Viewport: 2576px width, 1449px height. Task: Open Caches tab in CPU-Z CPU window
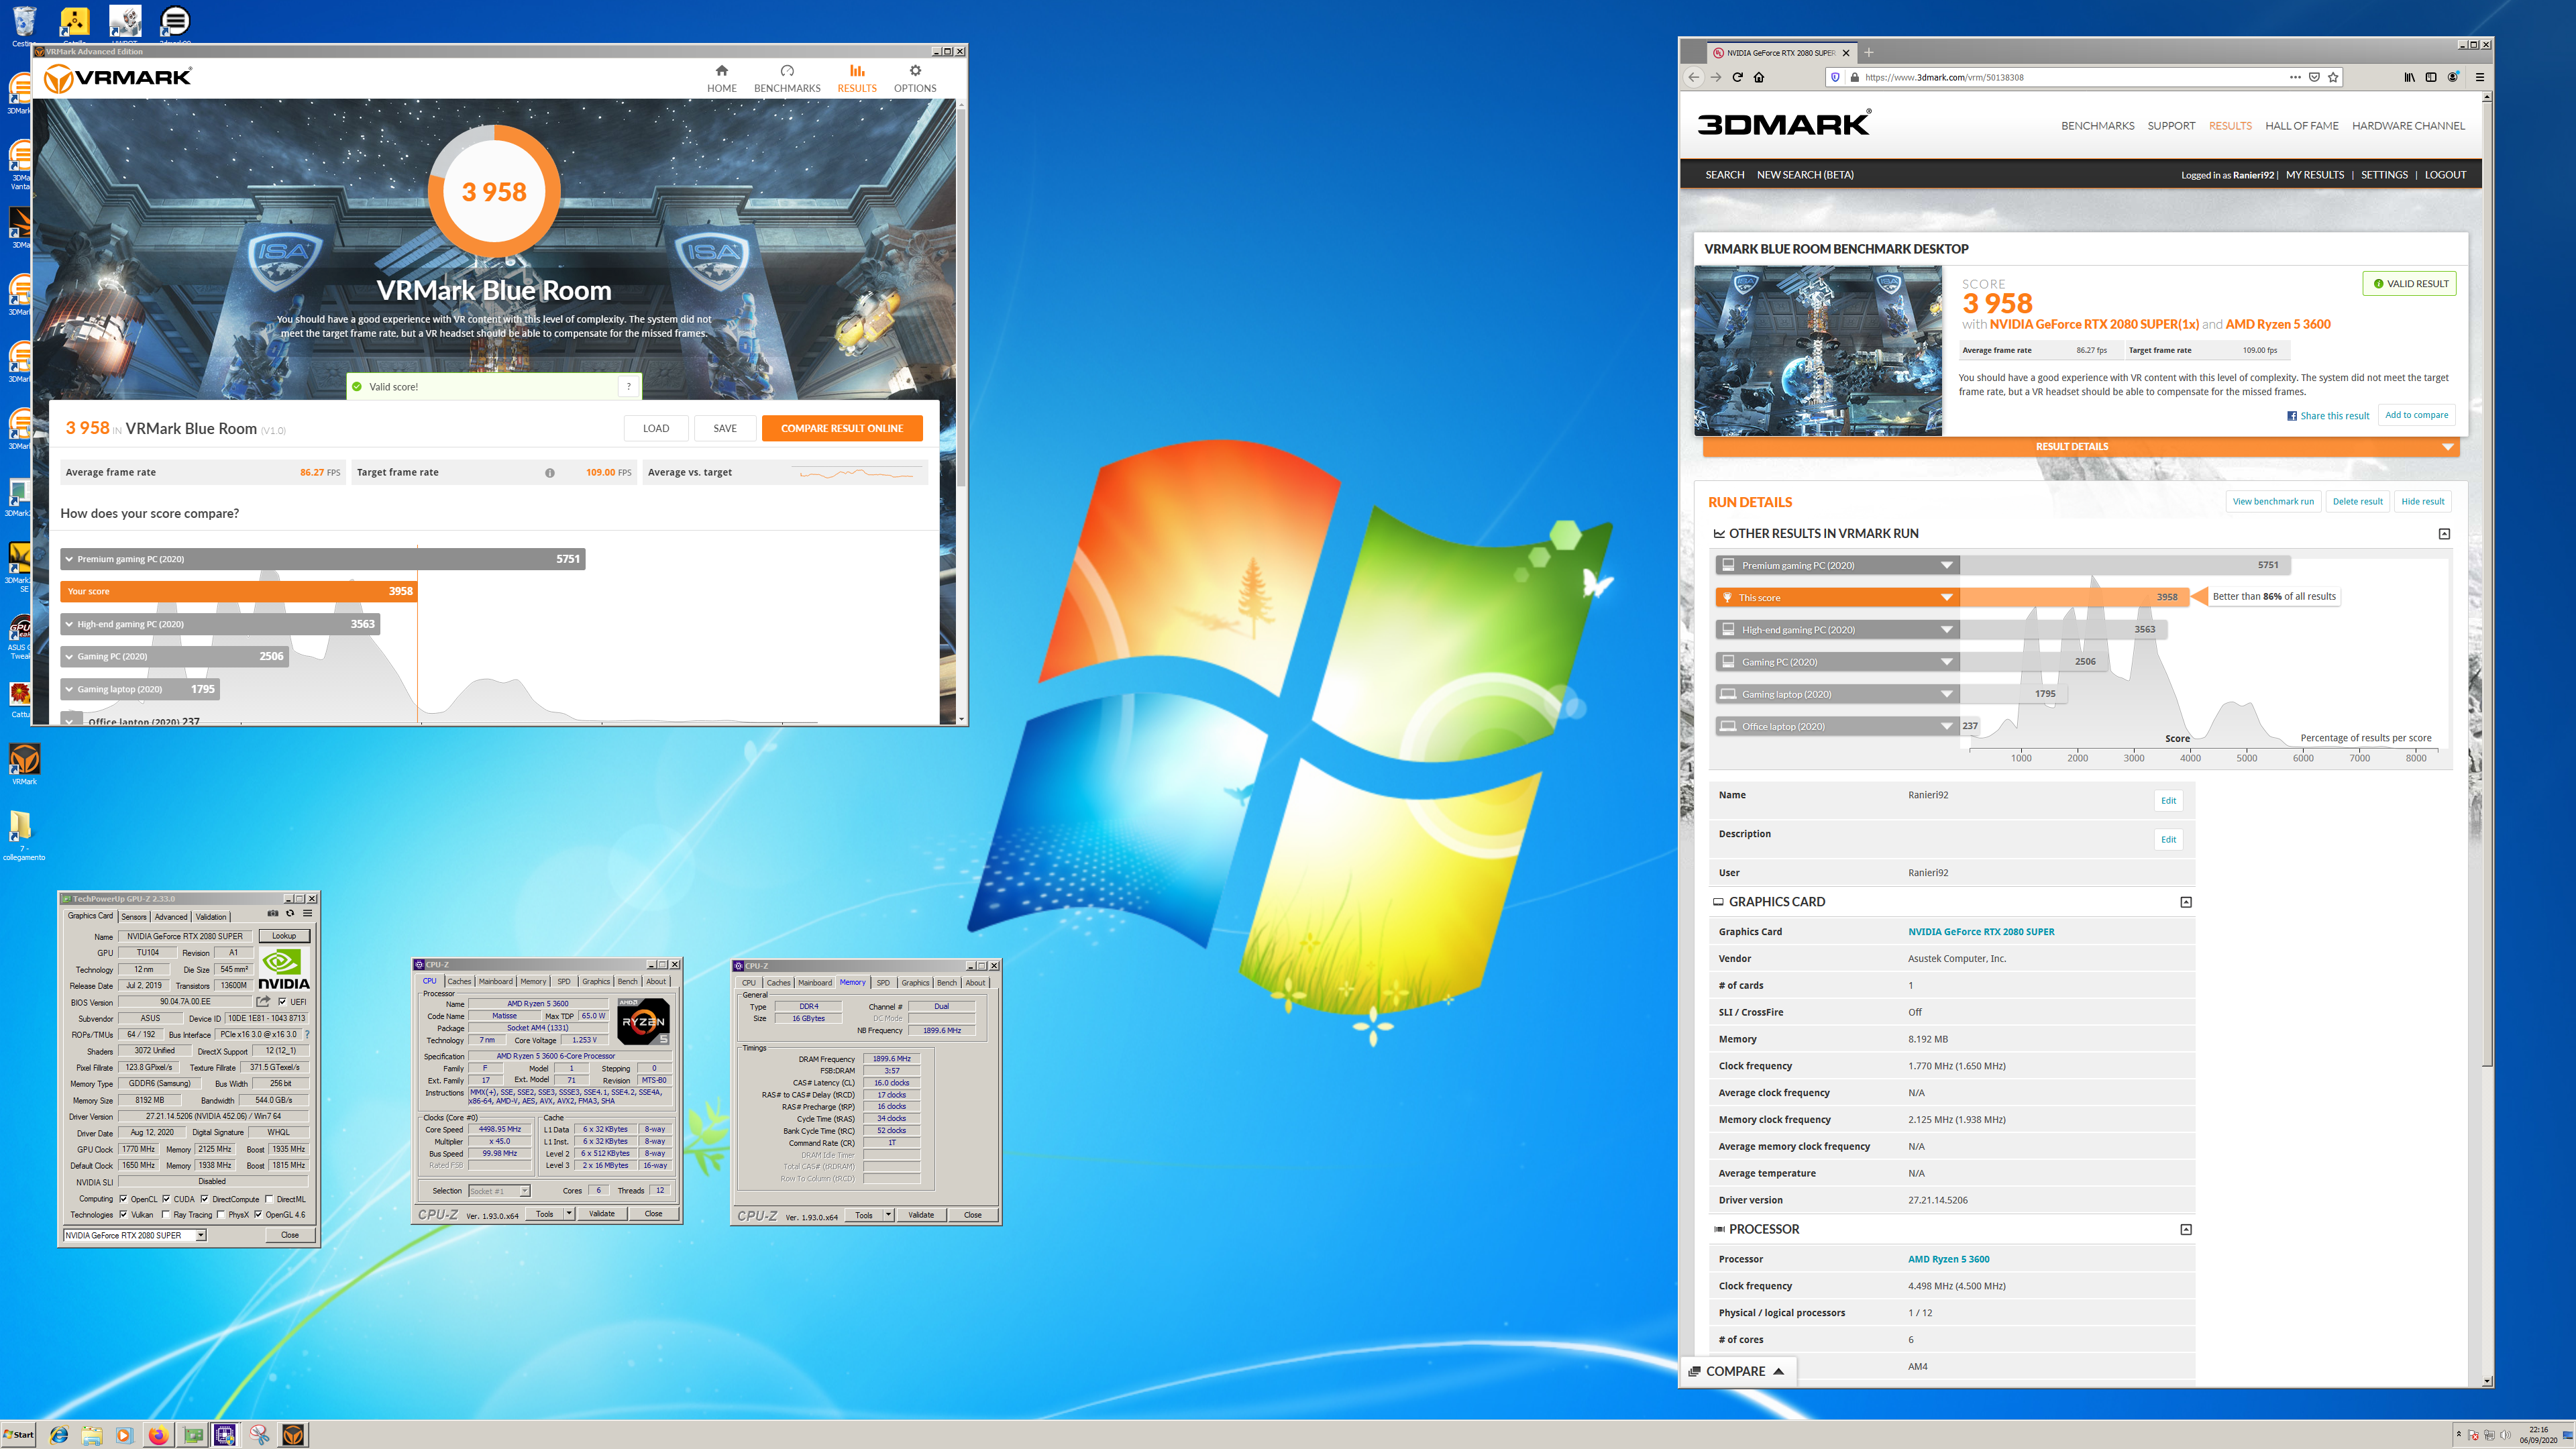click(459, 981)
